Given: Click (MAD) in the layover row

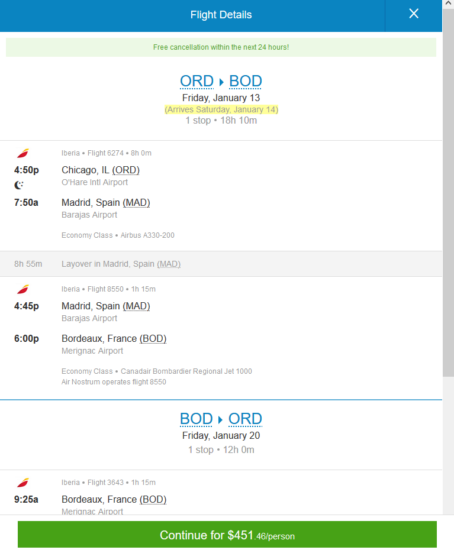Looking at the screenshot, I should [169, 264].
